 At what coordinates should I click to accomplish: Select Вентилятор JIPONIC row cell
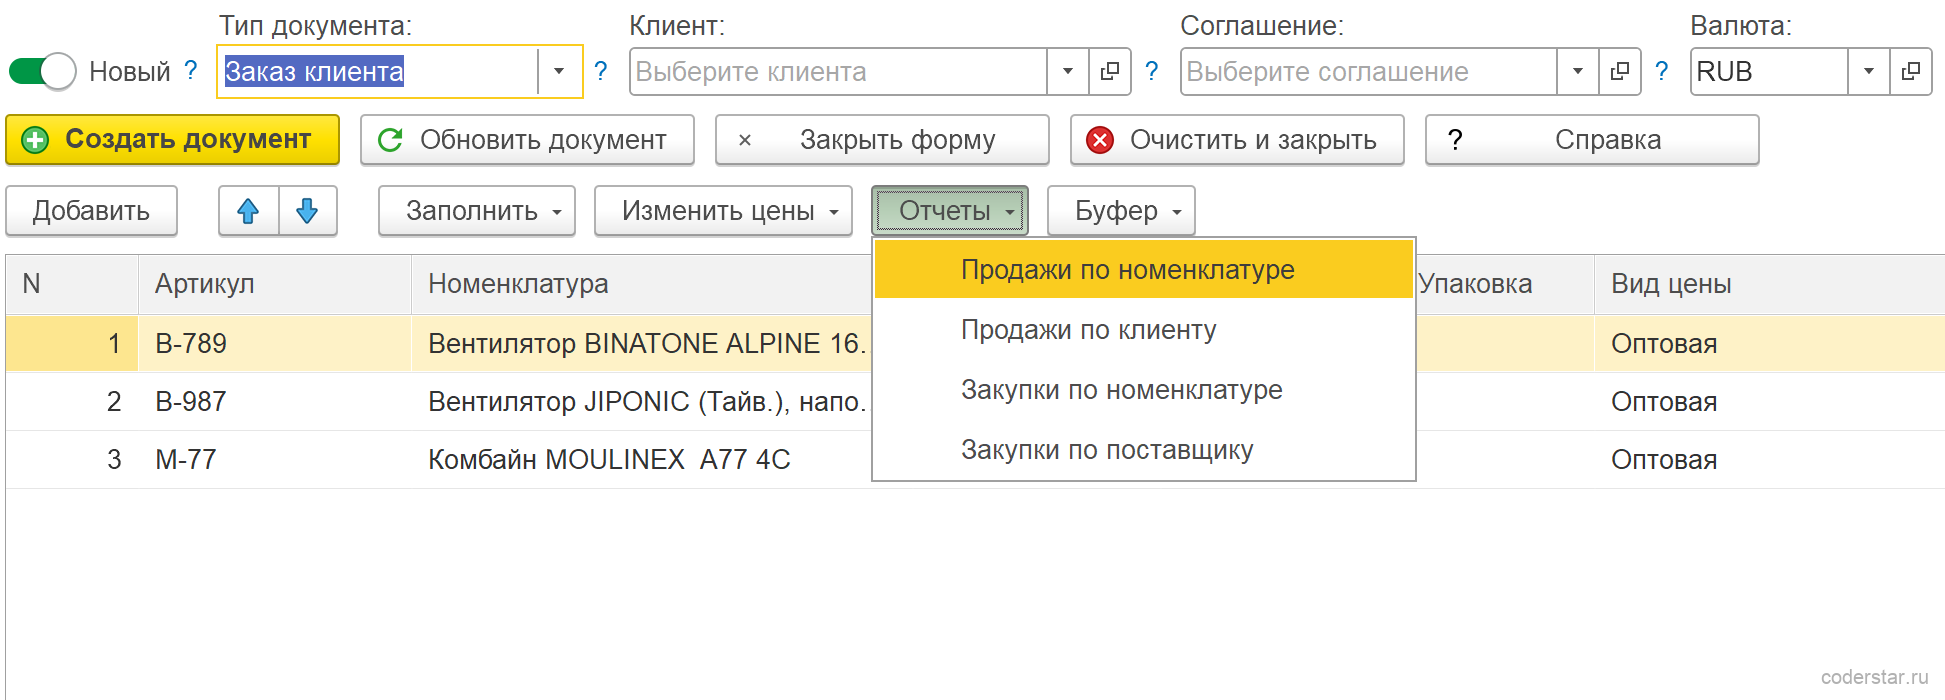(x=641, y=402)
